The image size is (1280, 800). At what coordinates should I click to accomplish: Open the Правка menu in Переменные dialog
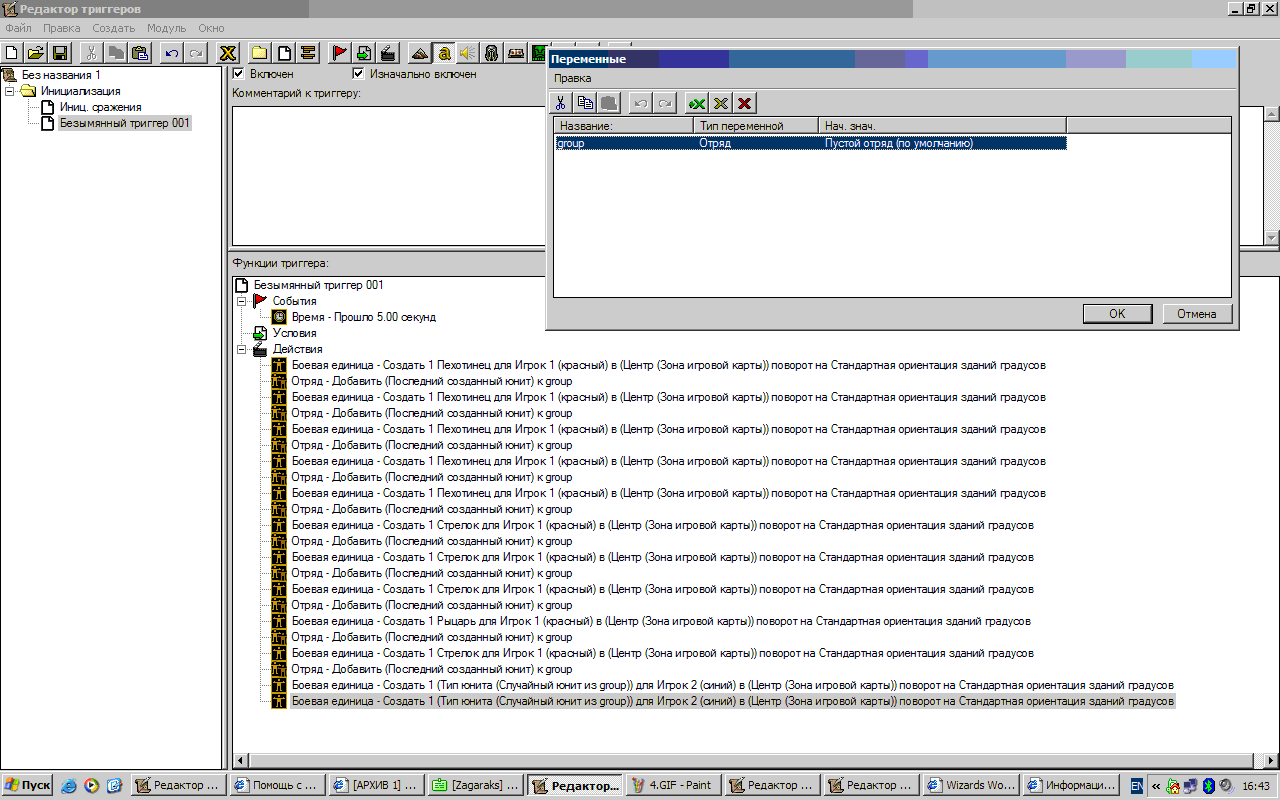tap(573, 78)
